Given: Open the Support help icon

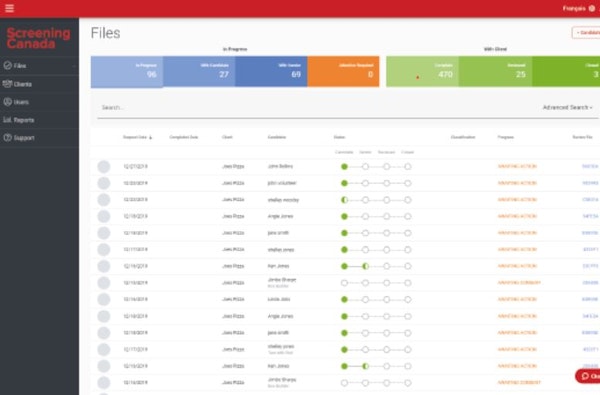Looking at the screenshot, I should [8, 137].
